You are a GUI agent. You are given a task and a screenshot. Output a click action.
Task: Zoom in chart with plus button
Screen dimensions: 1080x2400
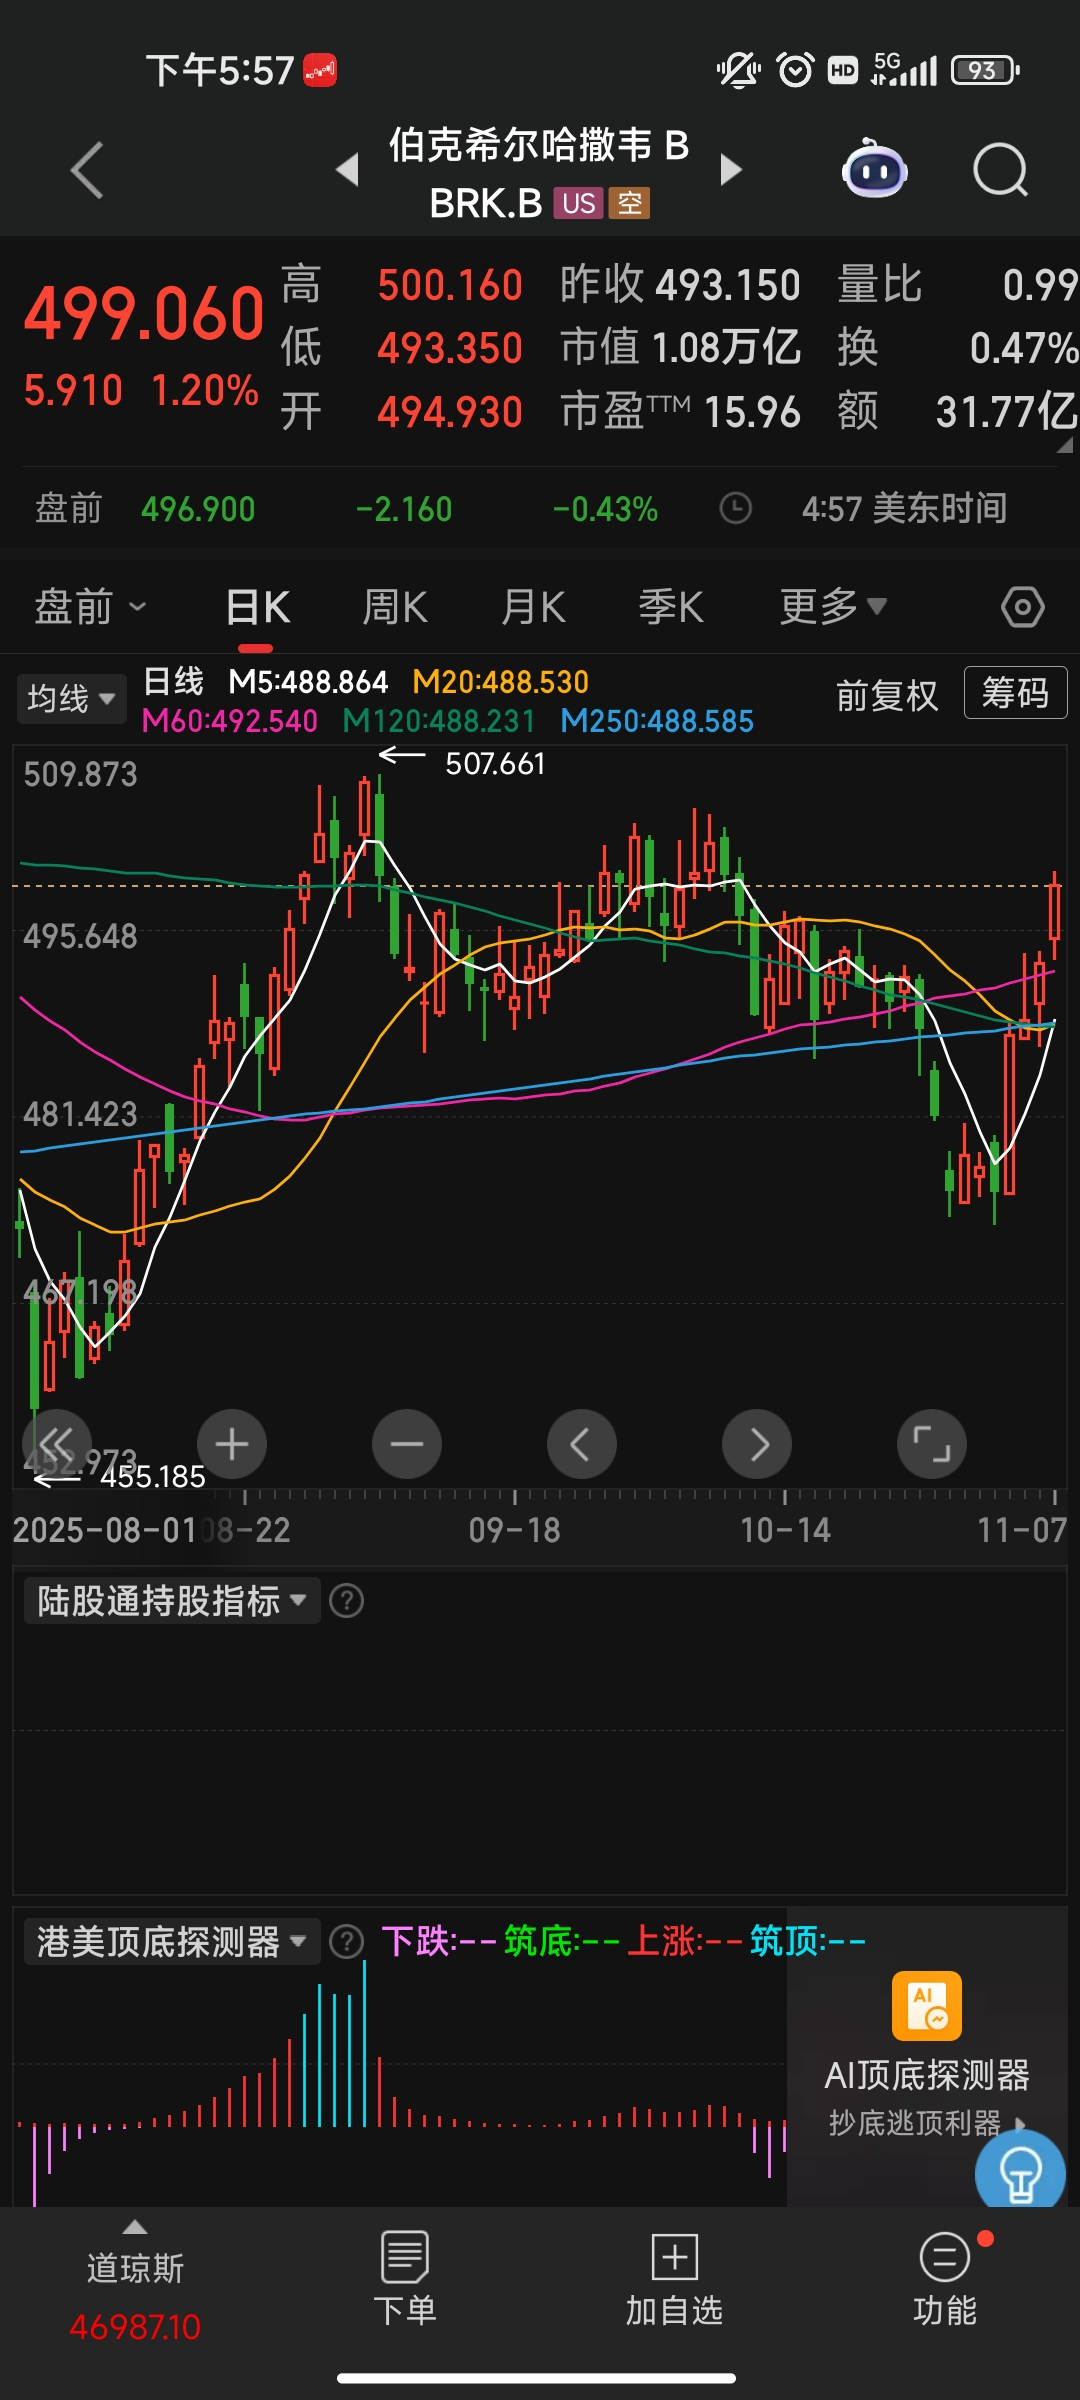(232, 1444)
